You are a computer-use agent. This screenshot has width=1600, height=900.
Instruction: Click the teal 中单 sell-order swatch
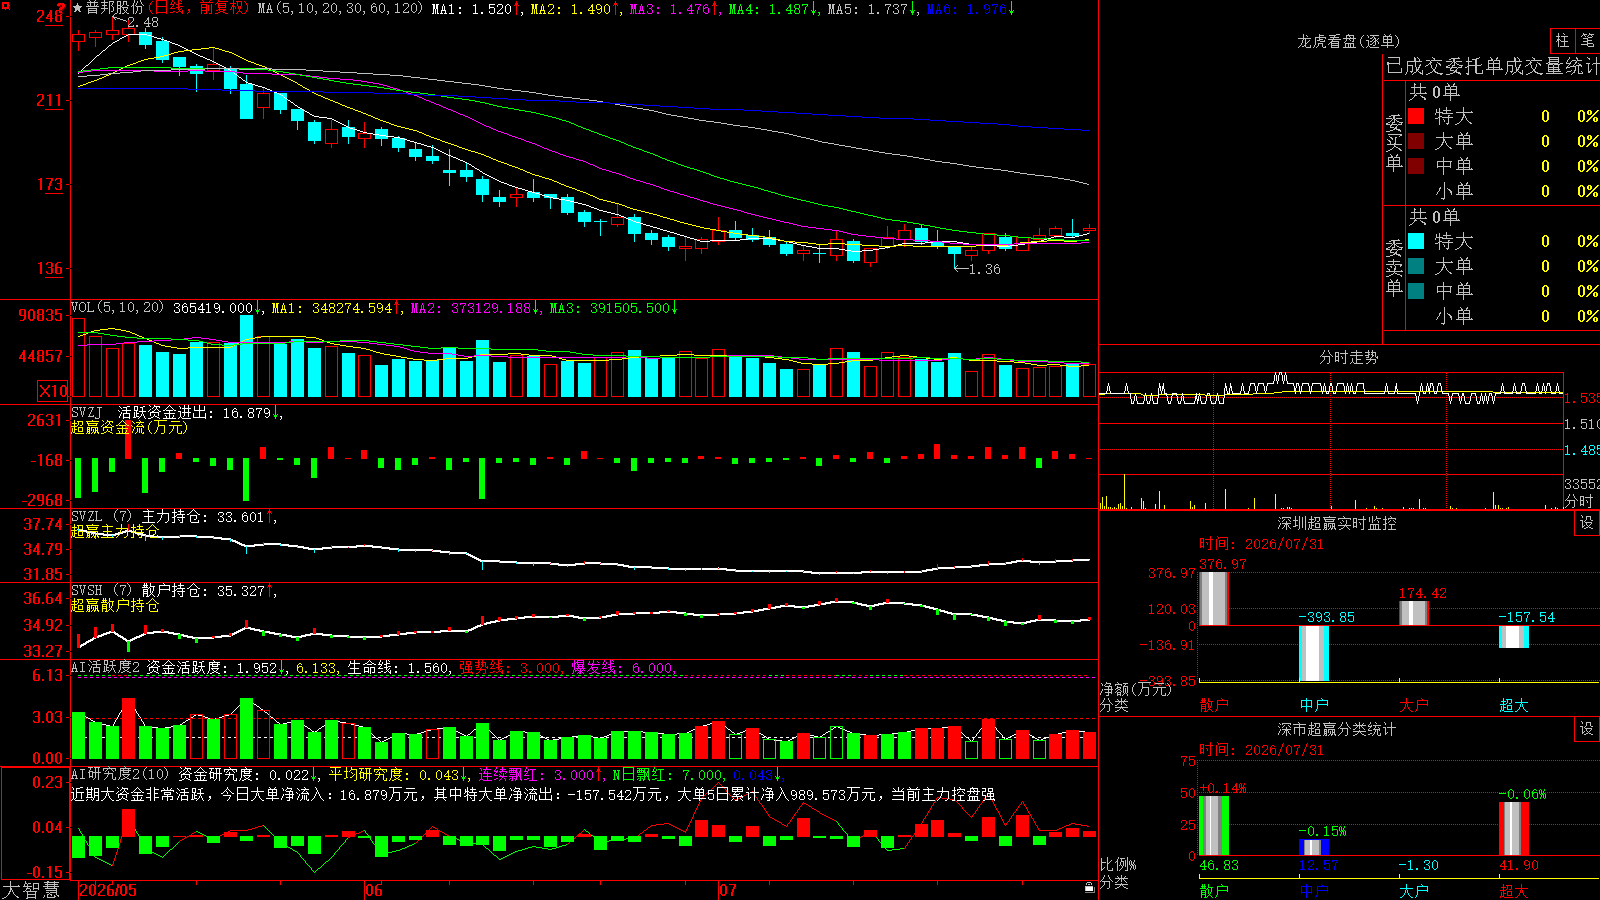tap(1416, 291)
